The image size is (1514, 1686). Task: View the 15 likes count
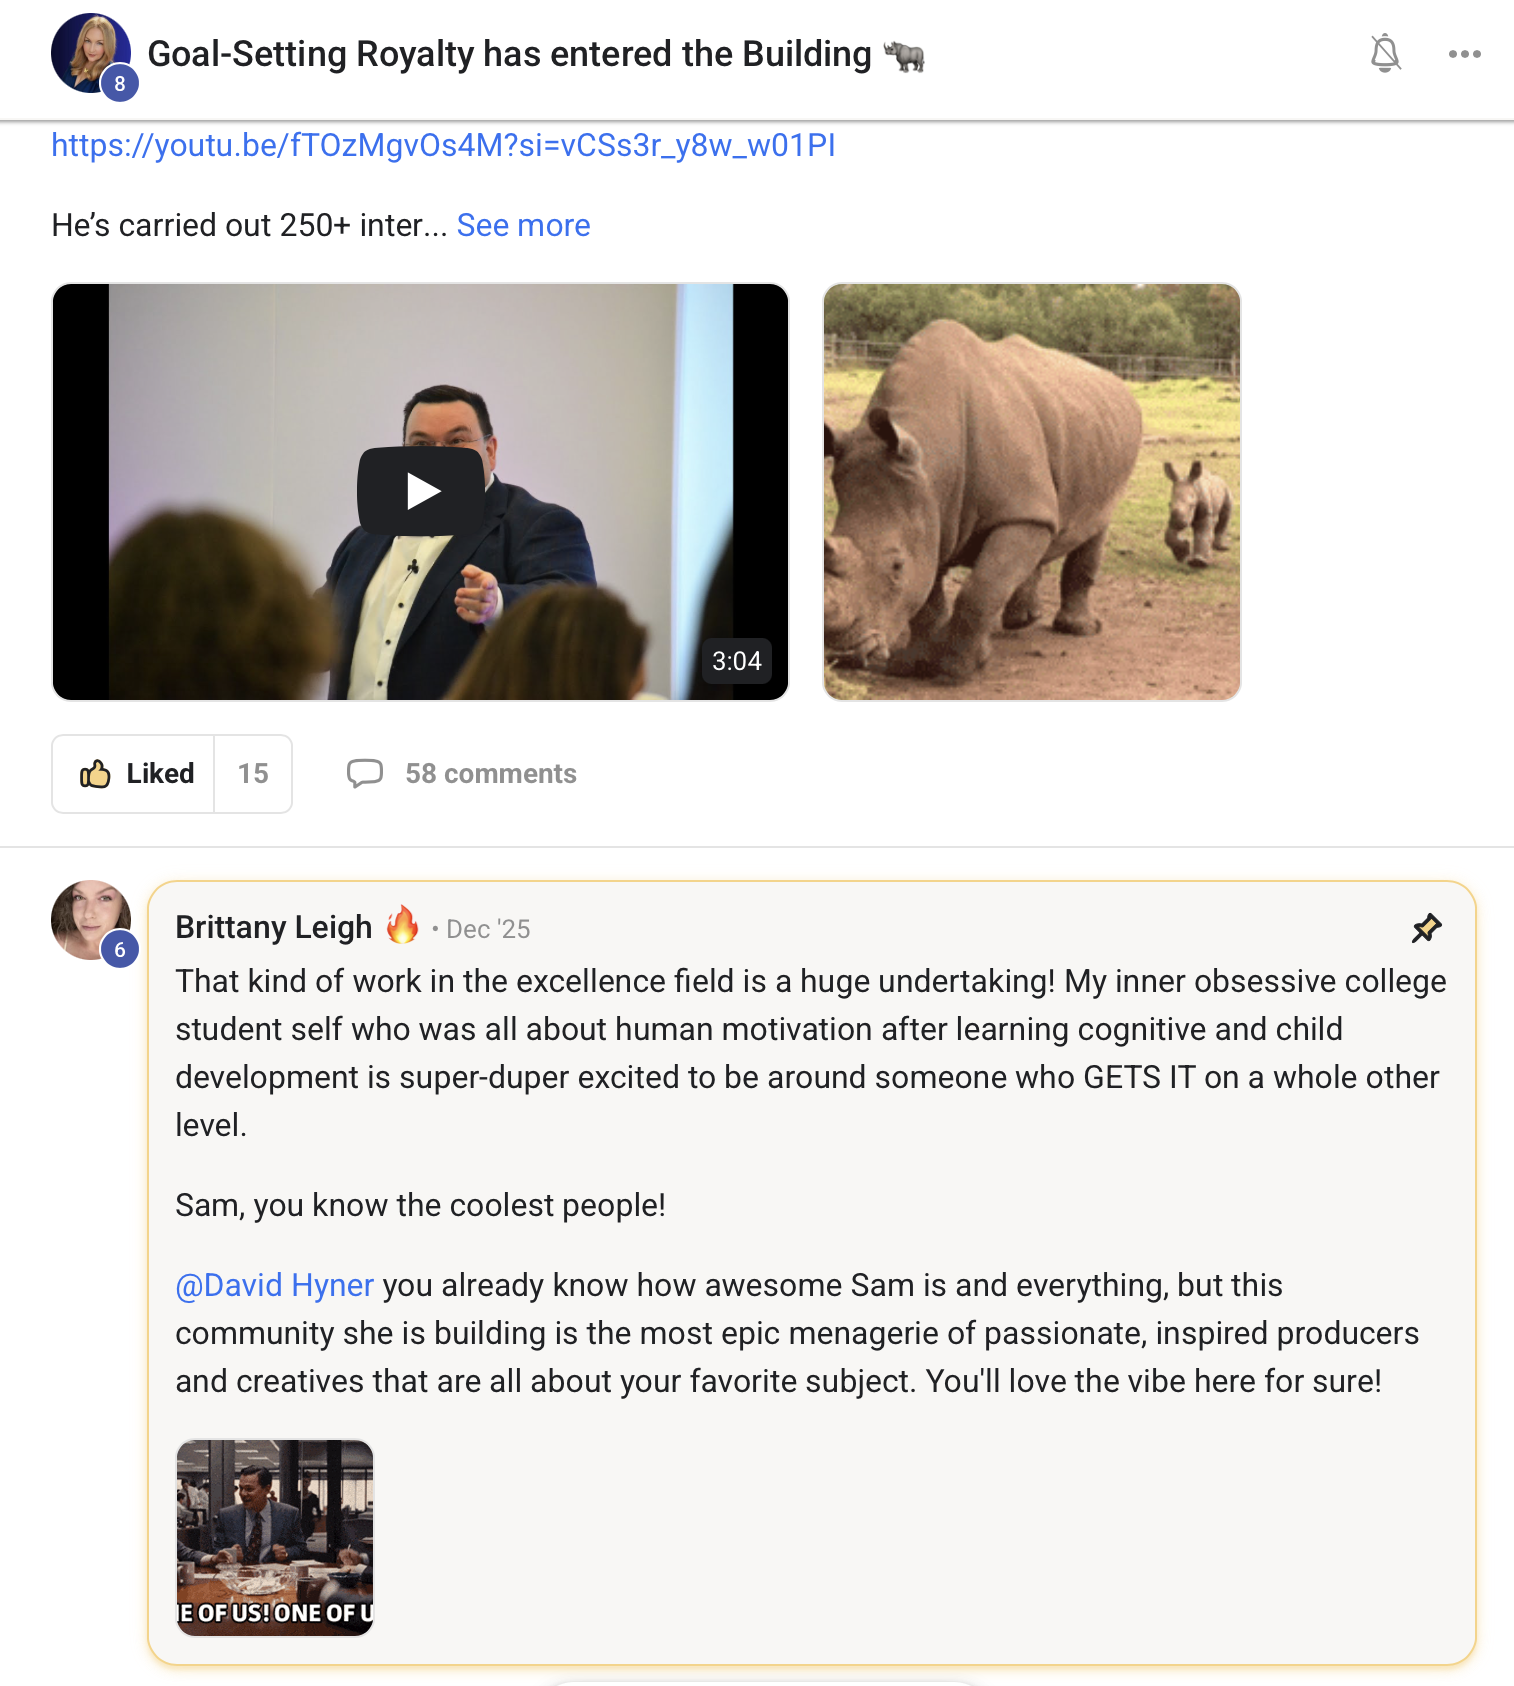253,774
